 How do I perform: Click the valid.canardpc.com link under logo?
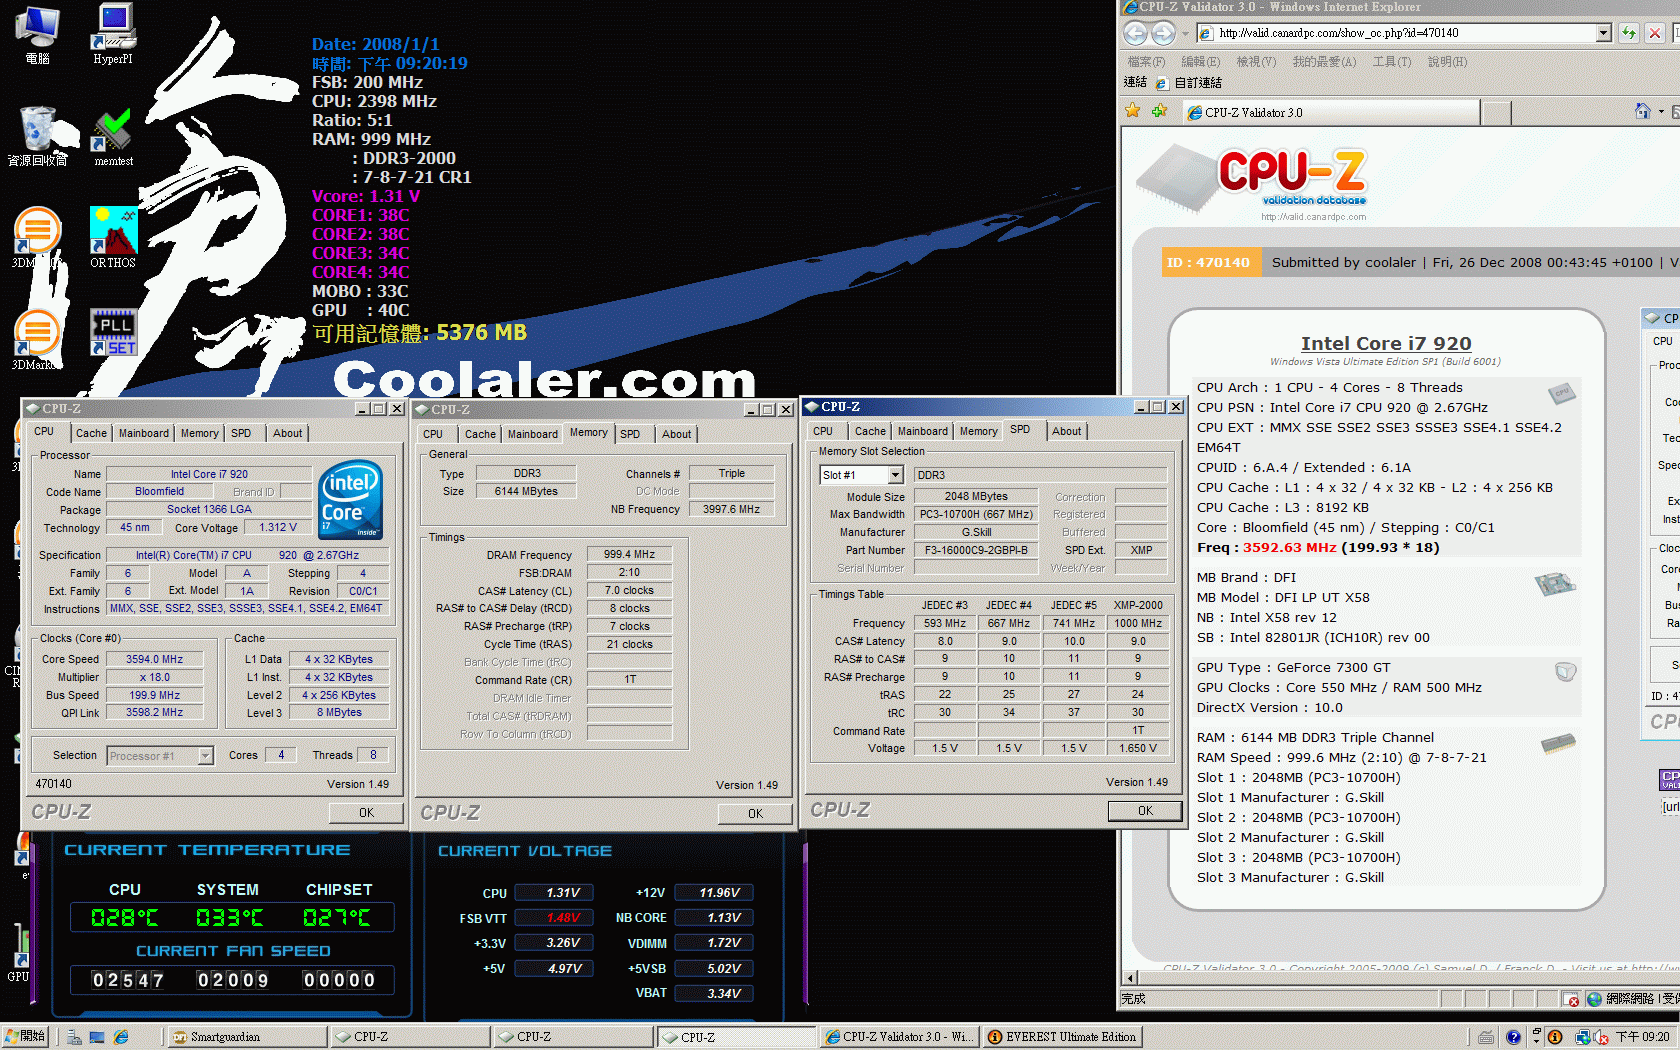click(x=1313, y=216)
